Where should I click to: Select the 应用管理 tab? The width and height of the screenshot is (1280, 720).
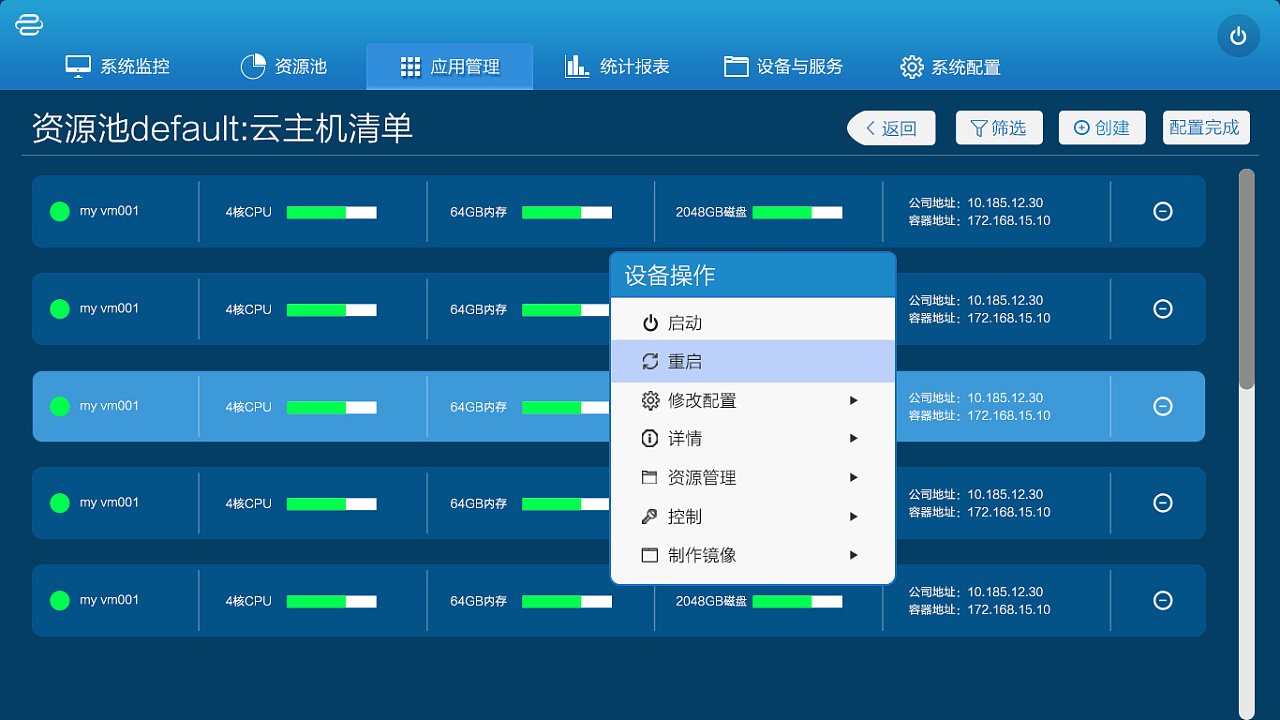point(450,67)
